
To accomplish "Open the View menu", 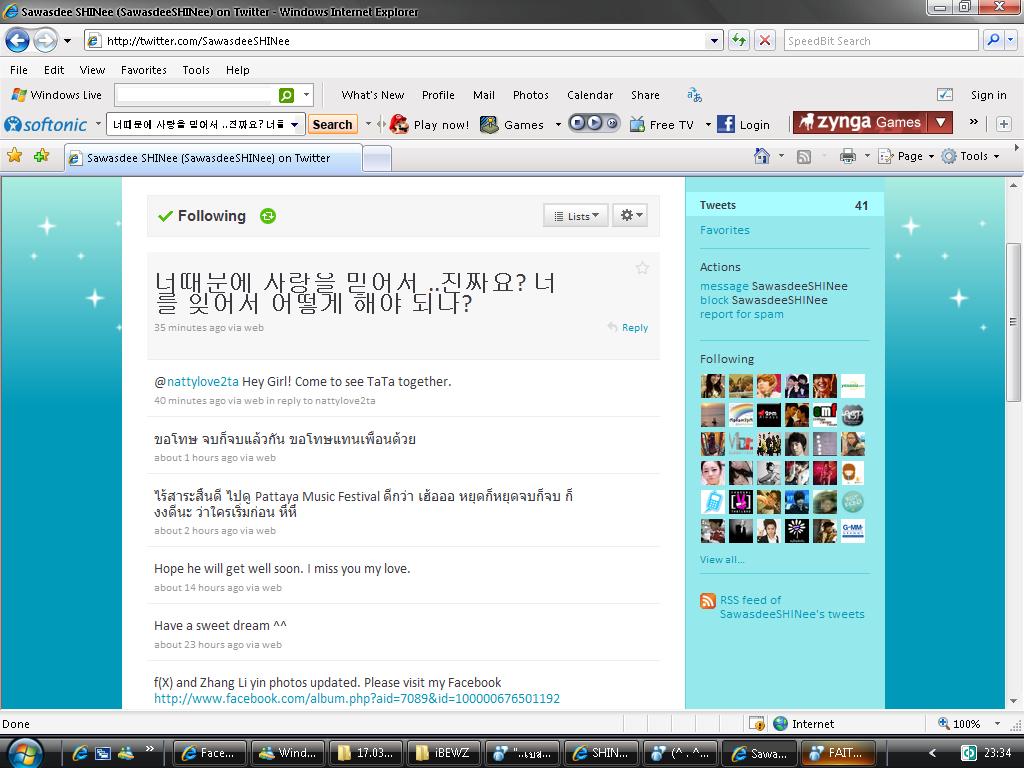I will pos(92,70).
